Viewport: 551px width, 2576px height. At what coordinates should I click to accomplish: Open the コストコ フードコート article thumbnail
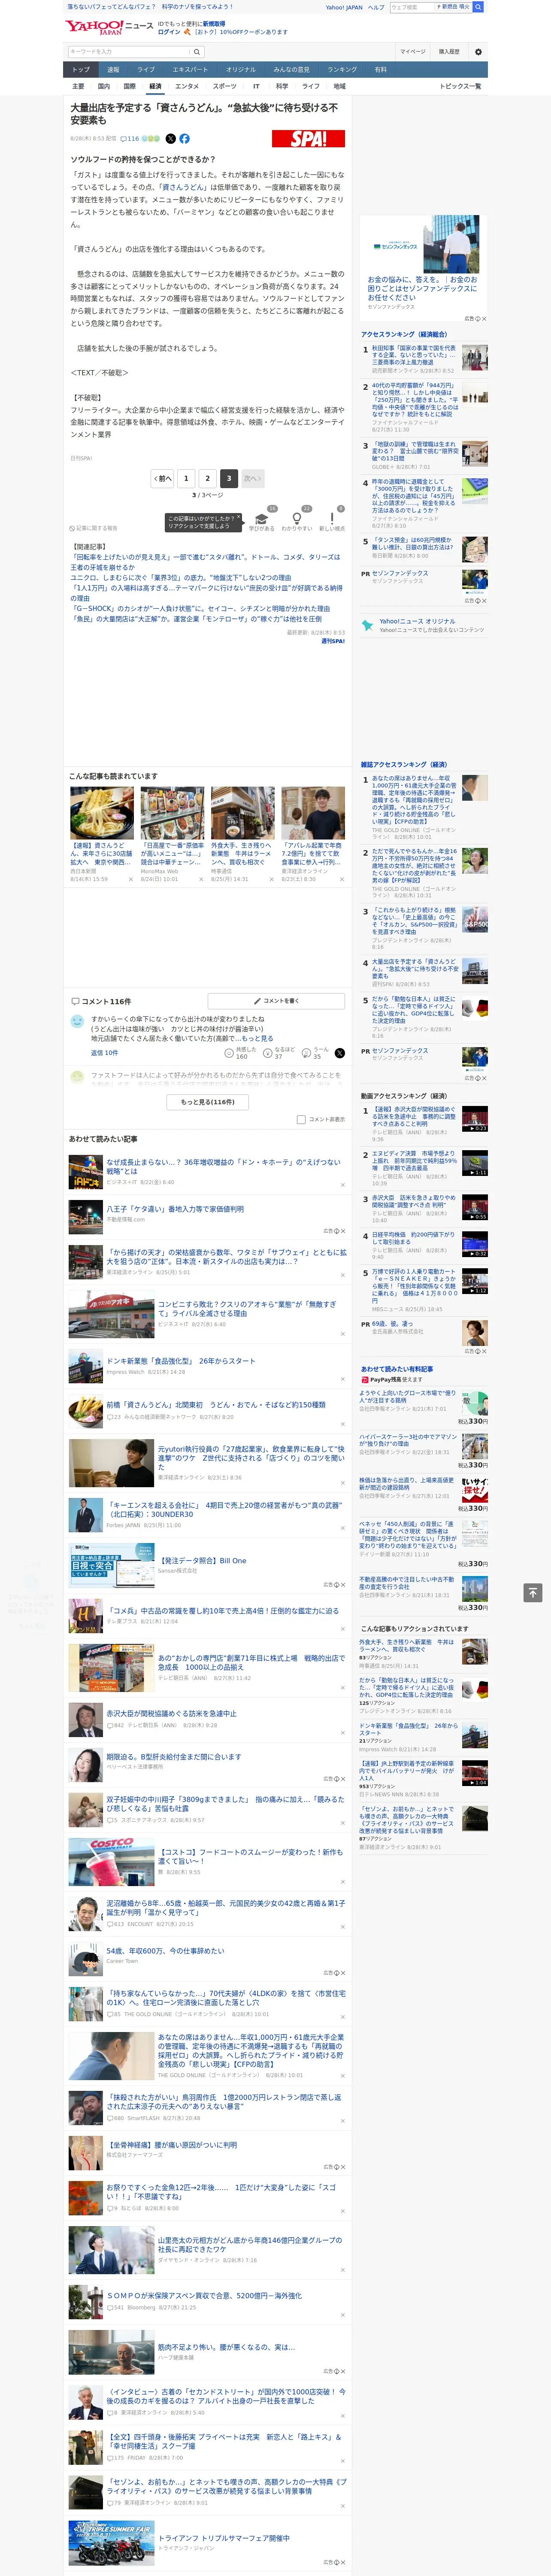(x=111, y=1862)
